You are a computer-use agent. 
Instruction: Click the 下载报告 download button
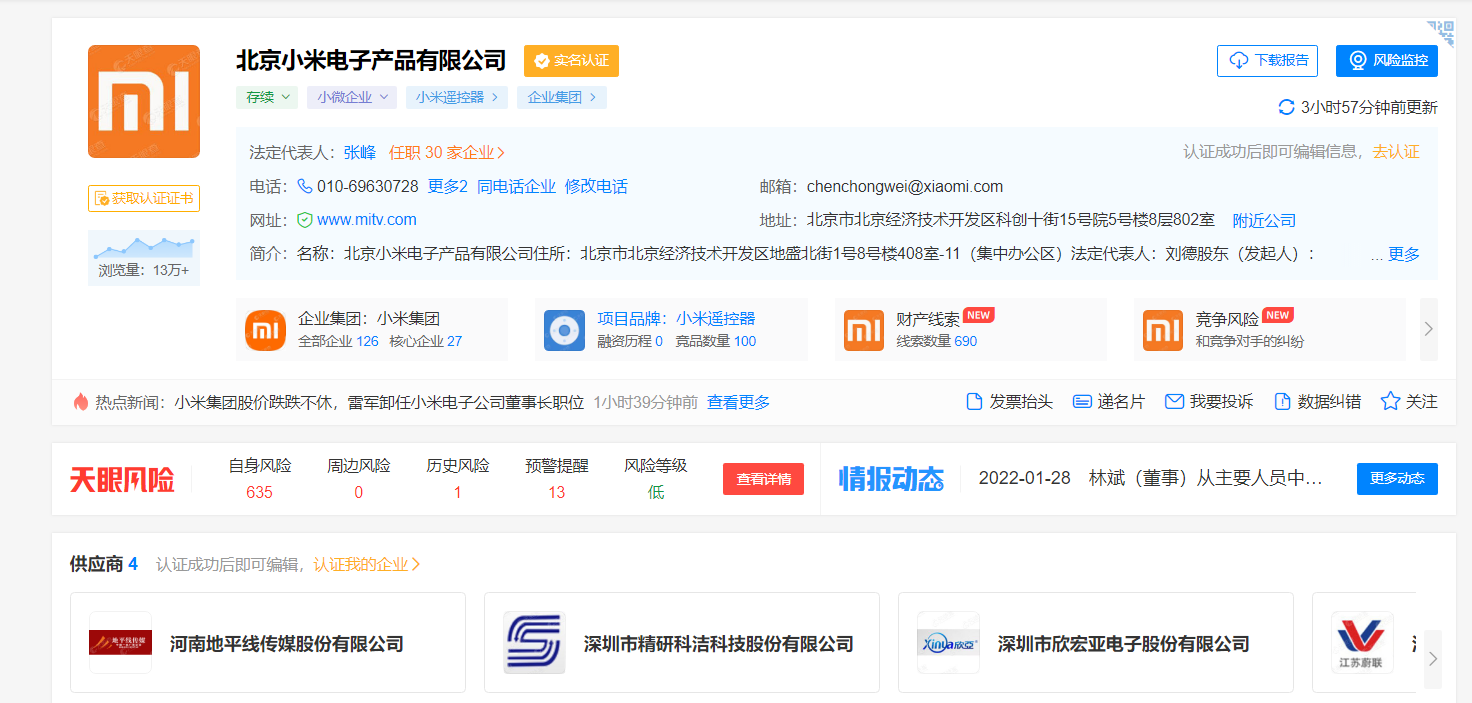1267,60
